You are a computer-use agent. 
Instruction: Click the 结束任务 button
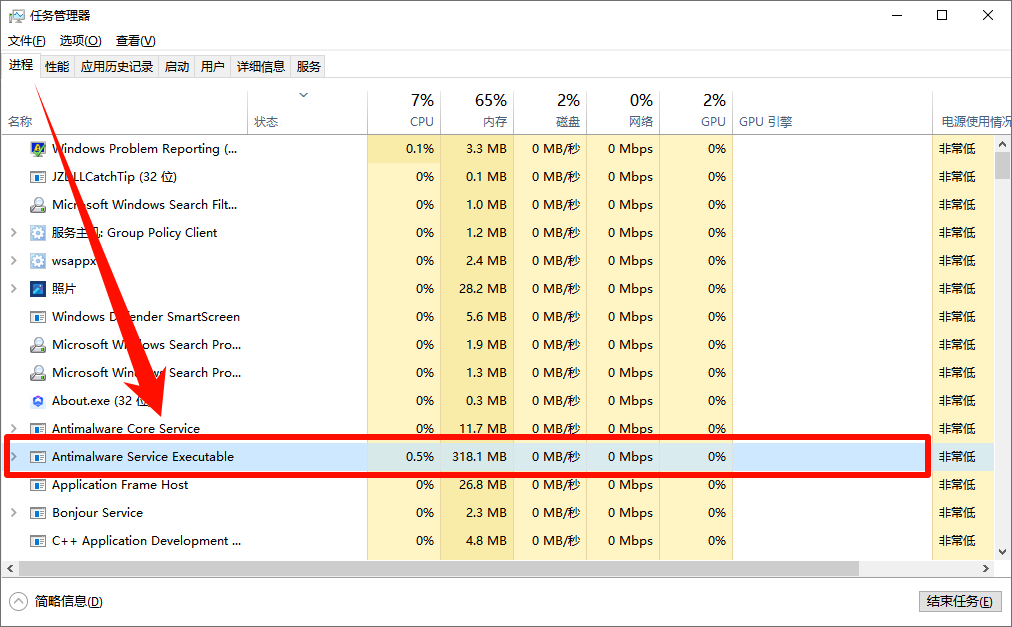tap(960, 601)
